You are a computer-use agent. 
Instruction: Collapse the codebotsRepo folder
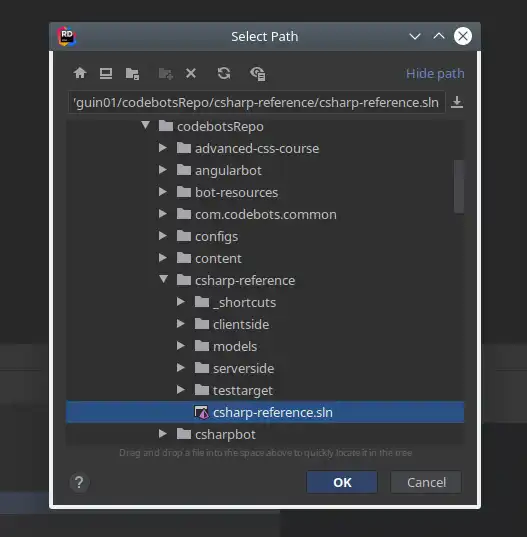point(146,125)
